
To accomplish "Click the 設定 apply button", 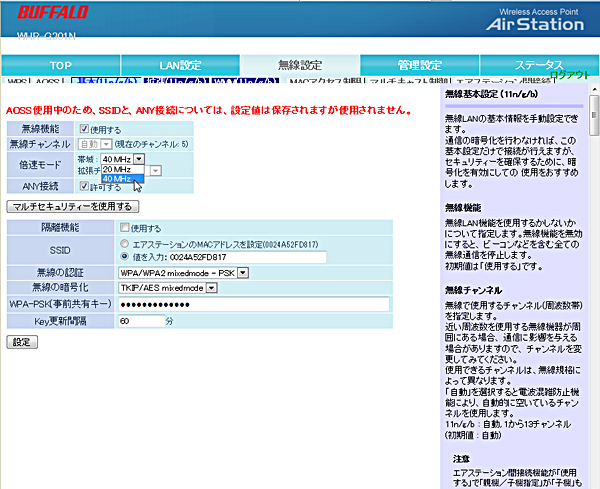I will click(x=20, y=342).
